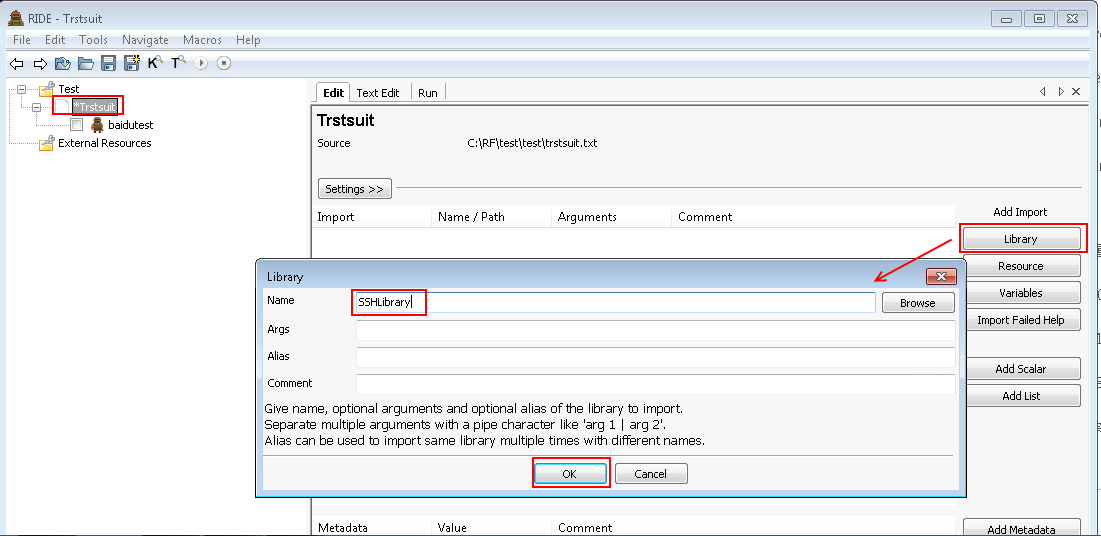Click the Resource import button
This screenshot has height=536, width=1101.
[1020, 266]
